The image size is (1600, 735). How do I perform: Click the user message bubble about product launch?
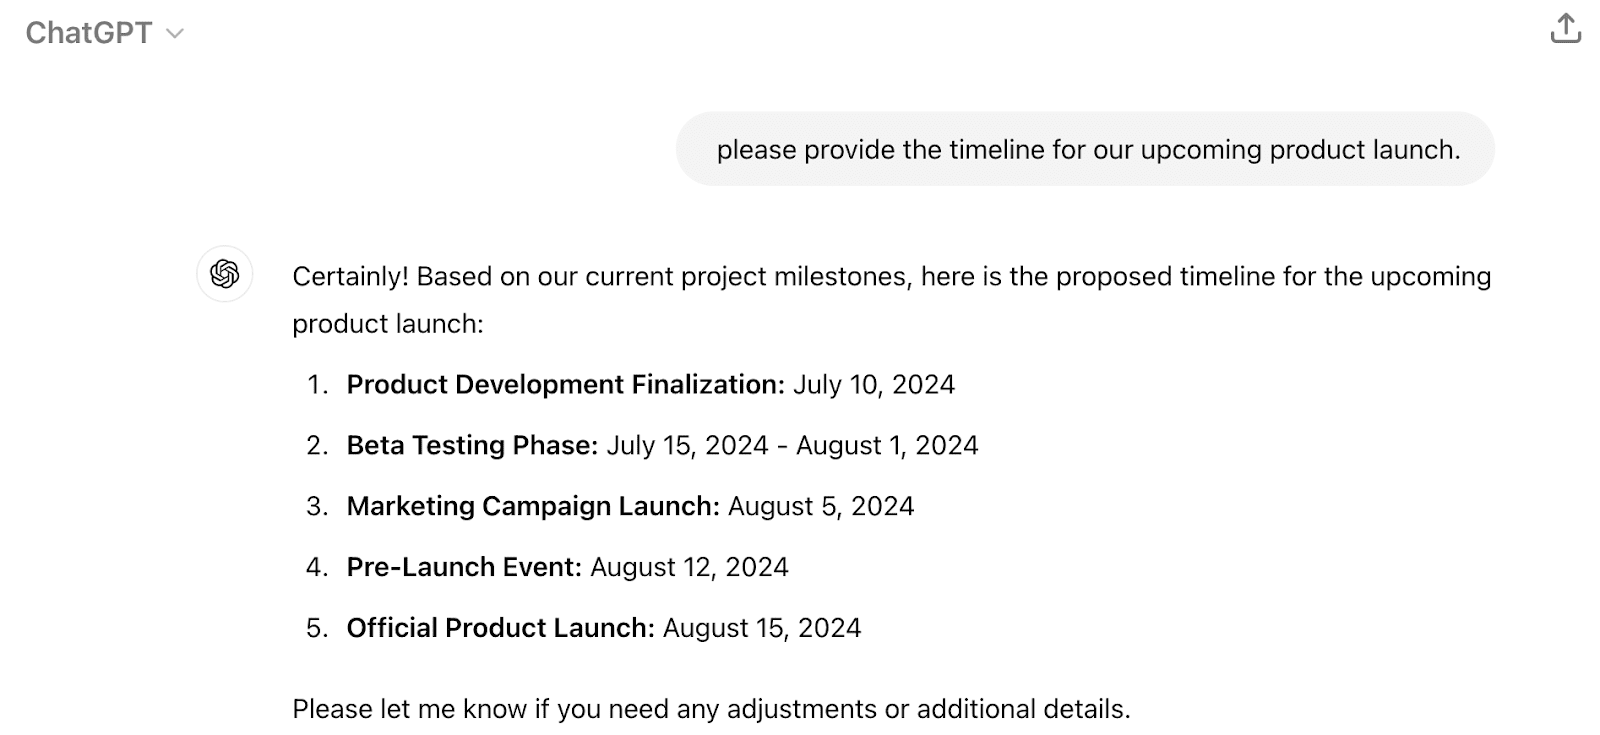[1085, 149]
